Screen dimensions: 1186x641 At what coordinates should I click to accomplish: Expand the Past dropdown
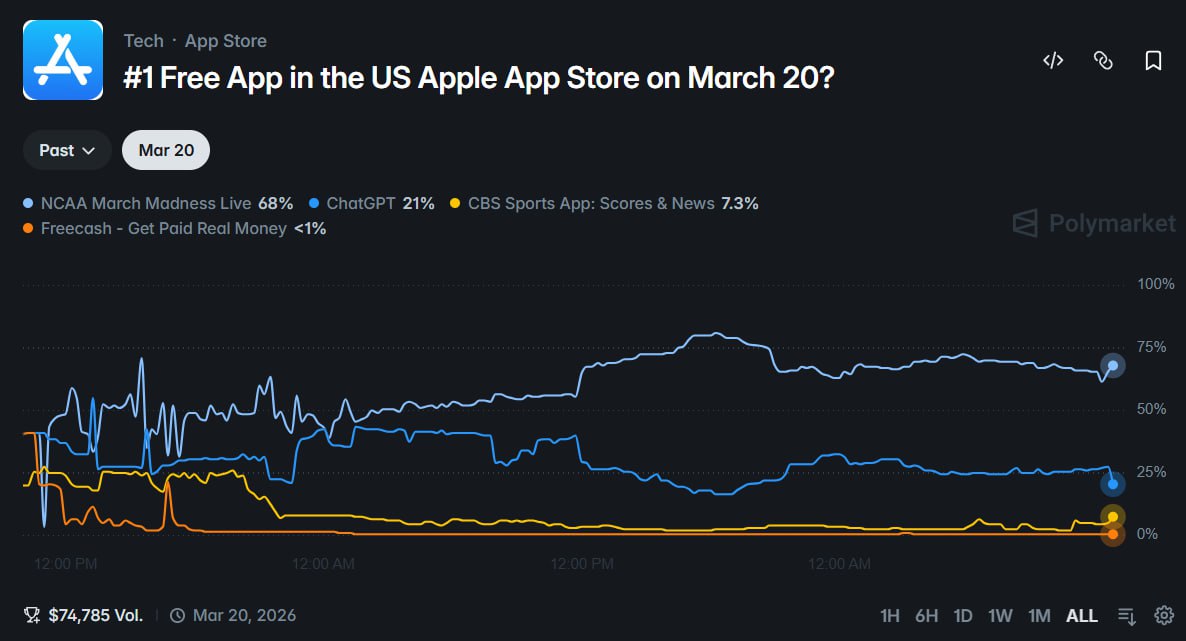pos(67,150)
